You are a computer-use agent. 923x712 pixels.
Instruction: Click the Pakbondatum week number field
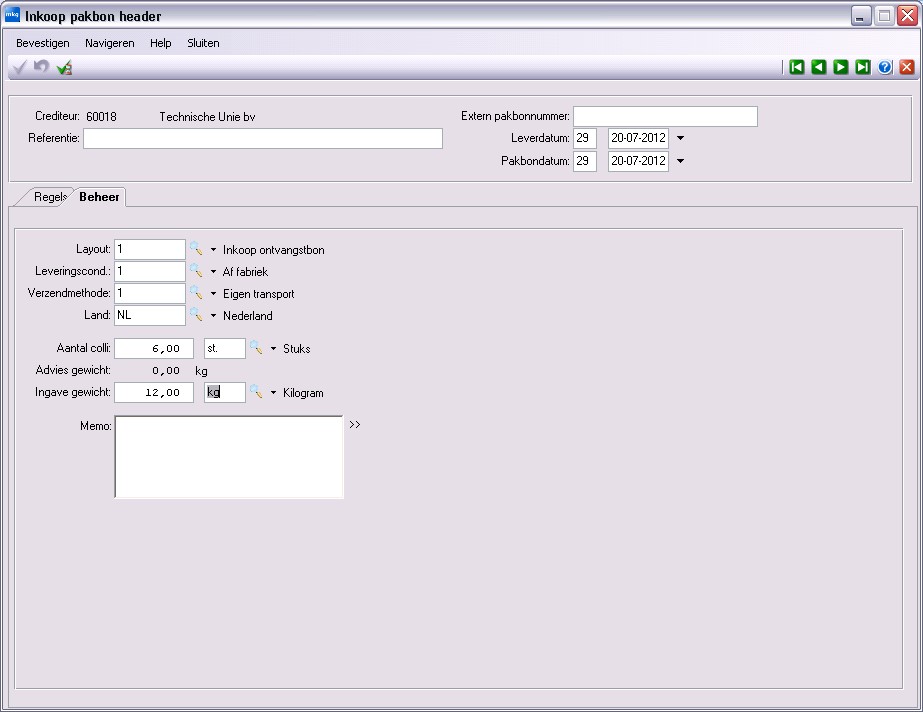[x=585, y=161]
